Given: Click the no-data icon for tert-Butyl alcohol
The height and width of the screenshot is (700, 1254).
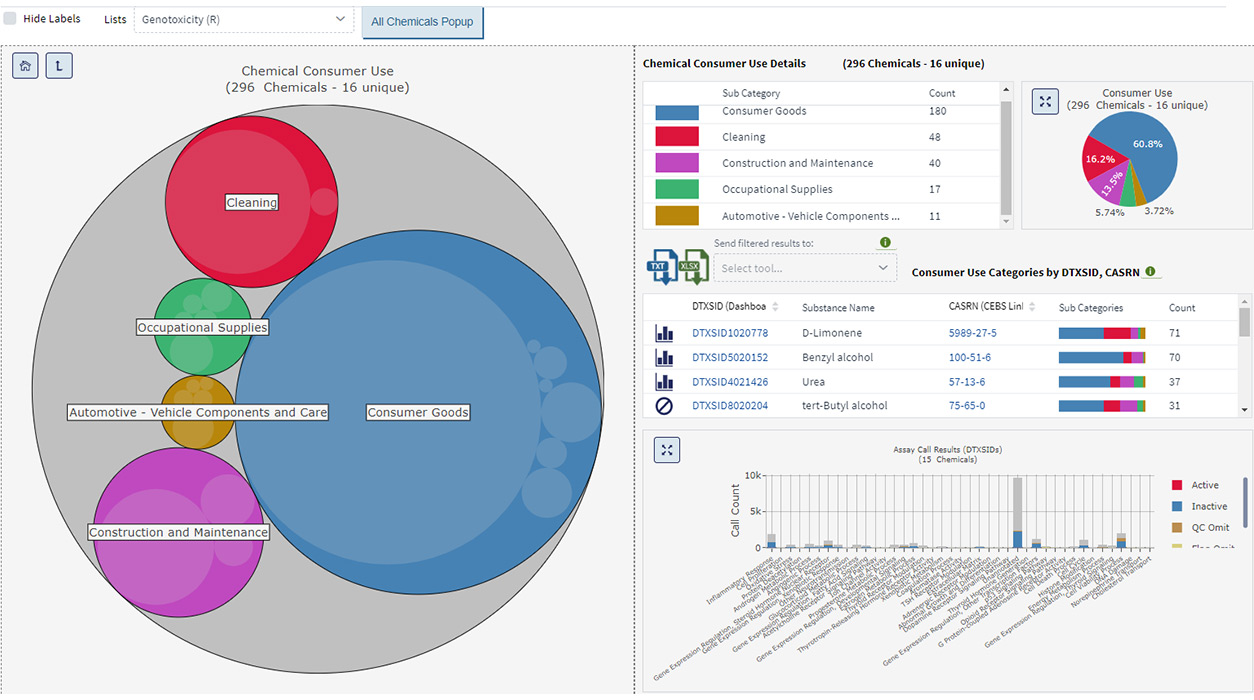Looking at the screenshot, I should click(664, 406).
